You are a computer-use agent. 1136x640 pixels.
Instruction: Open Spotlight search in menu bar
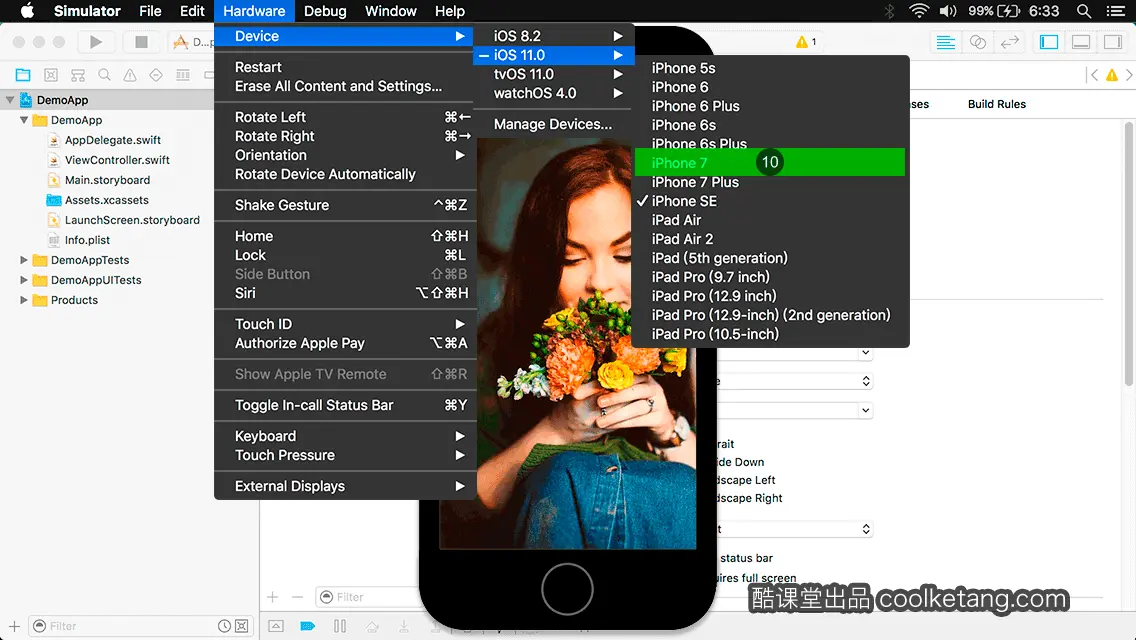1084,11
